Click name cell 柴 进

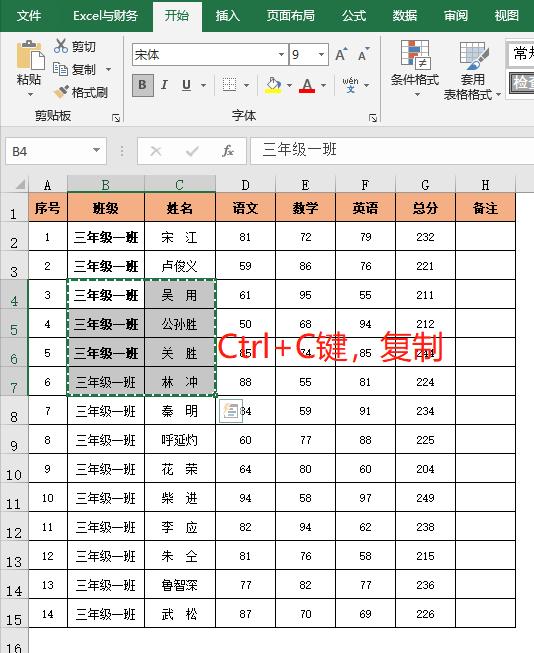click(180, 498)
